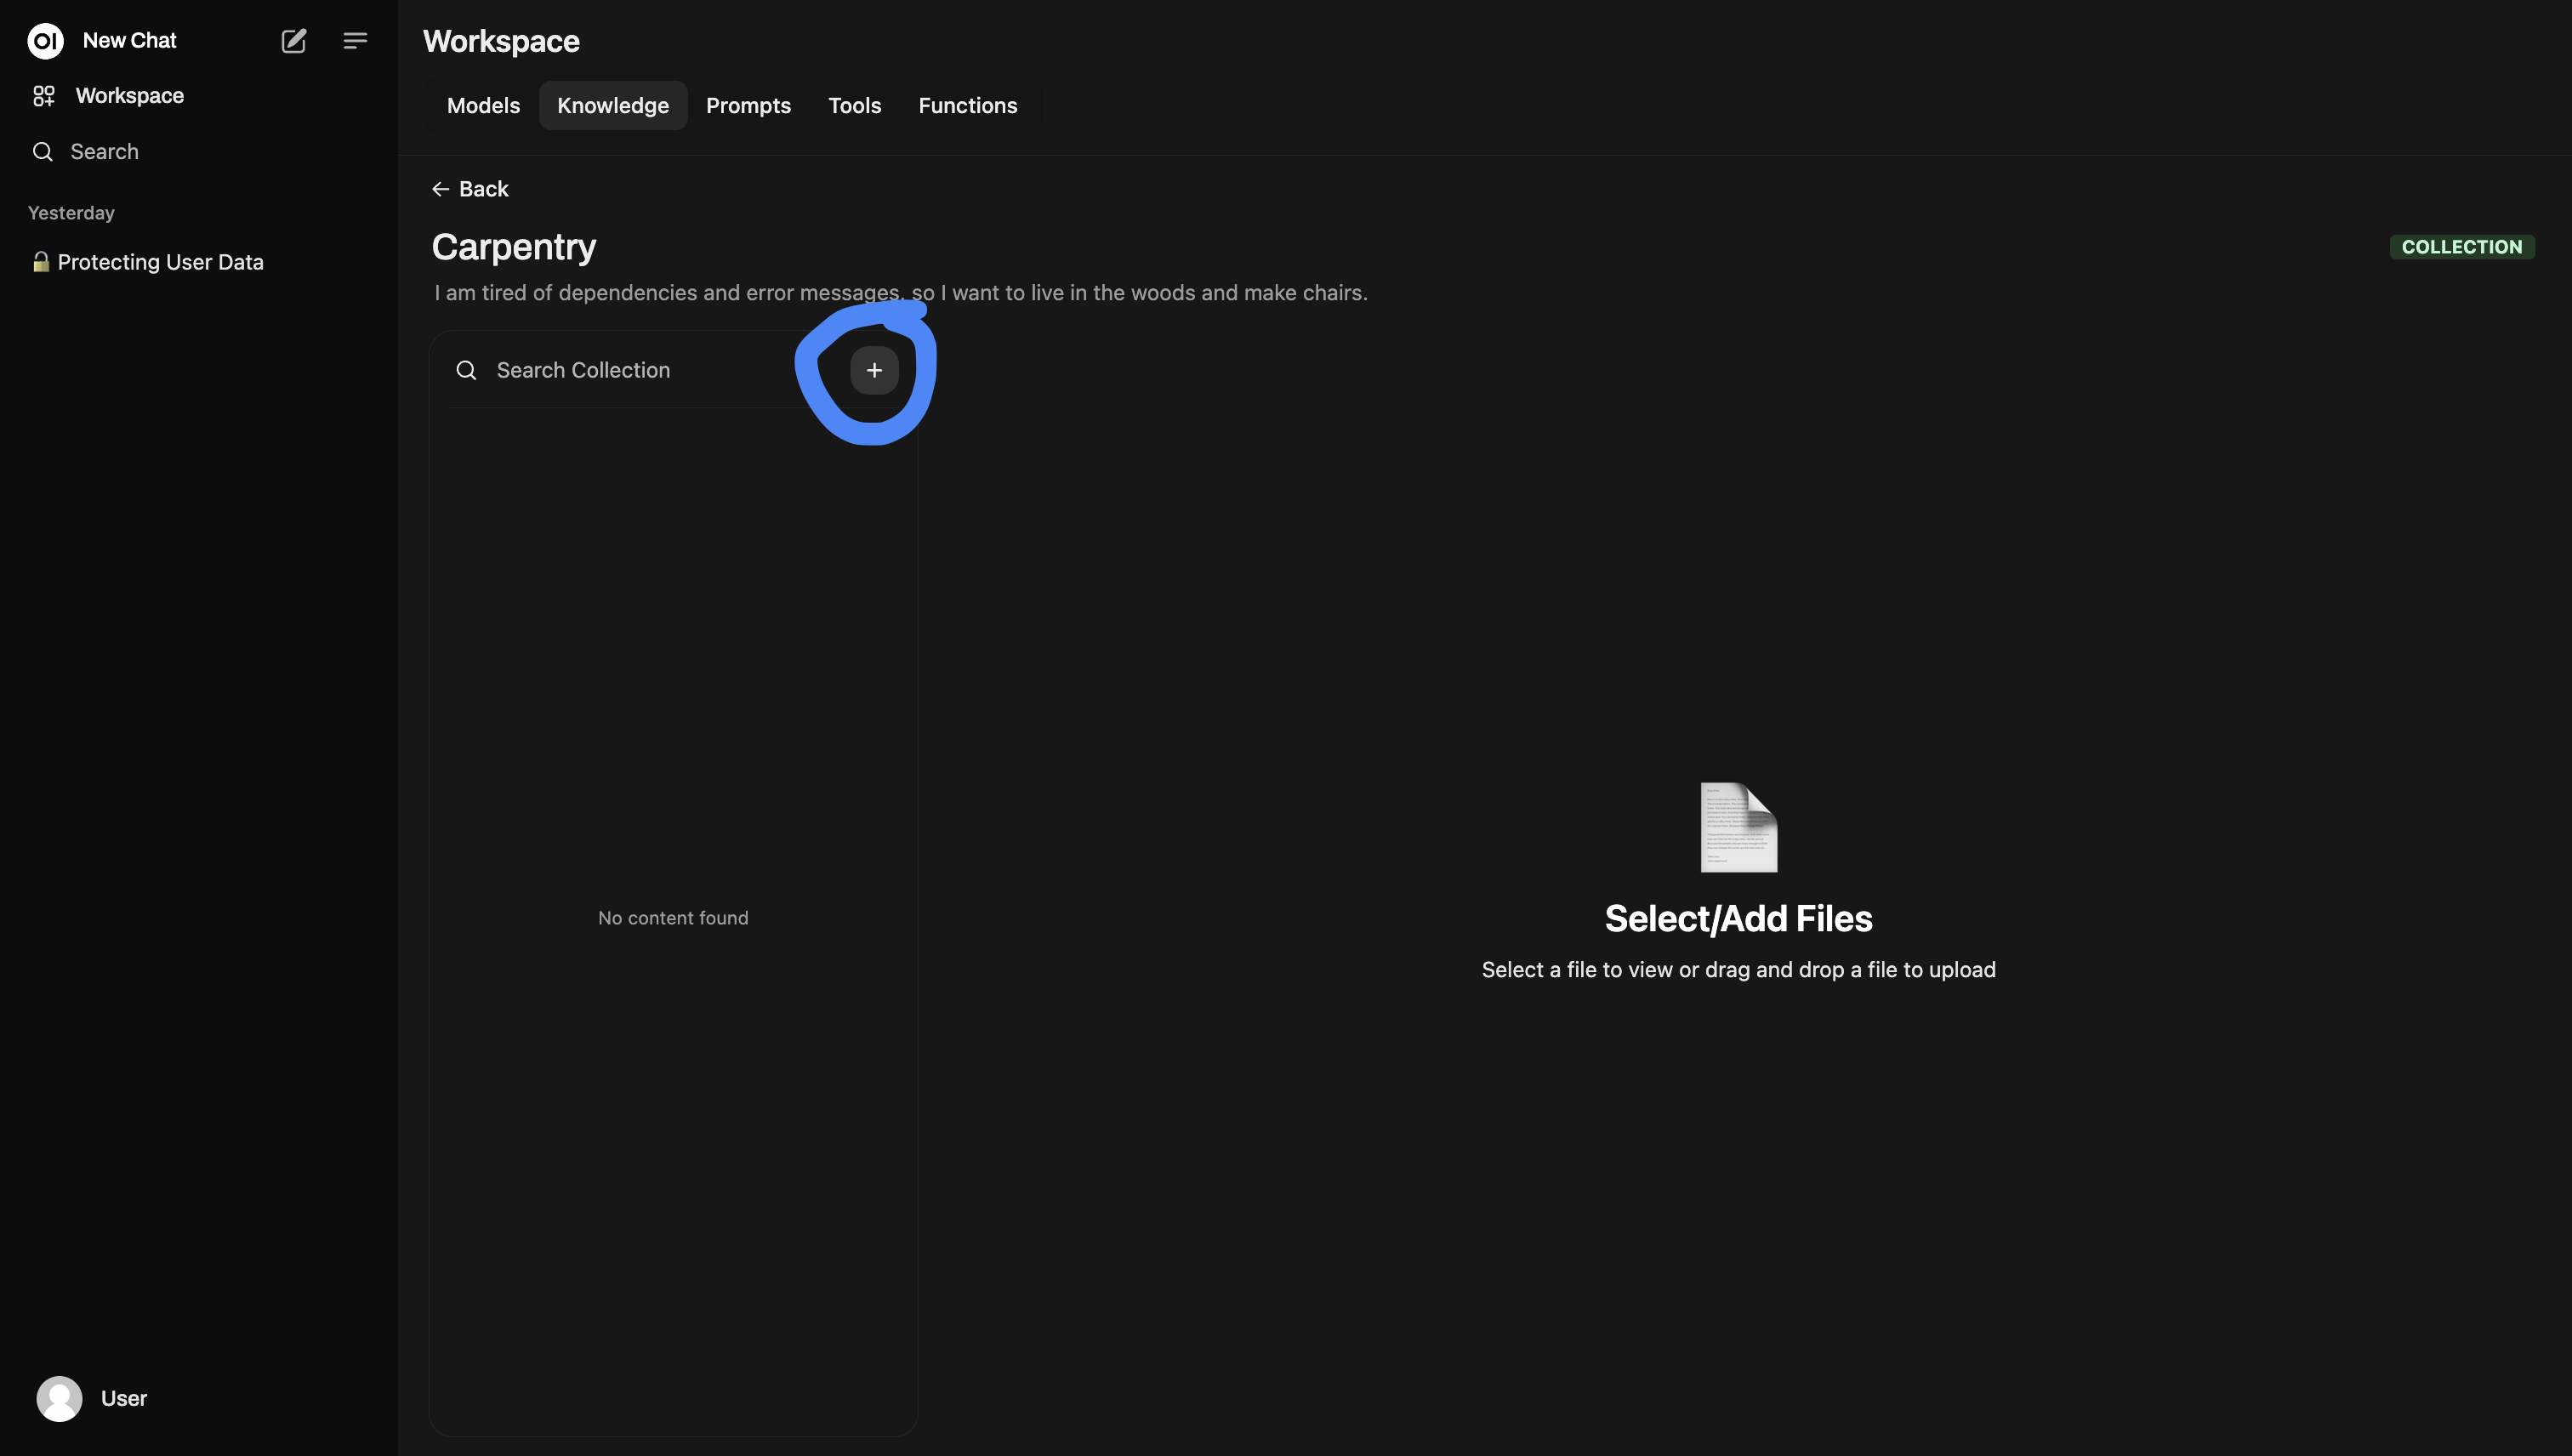Click the No content found message
2572x1456 pixels.
(673, 918)
